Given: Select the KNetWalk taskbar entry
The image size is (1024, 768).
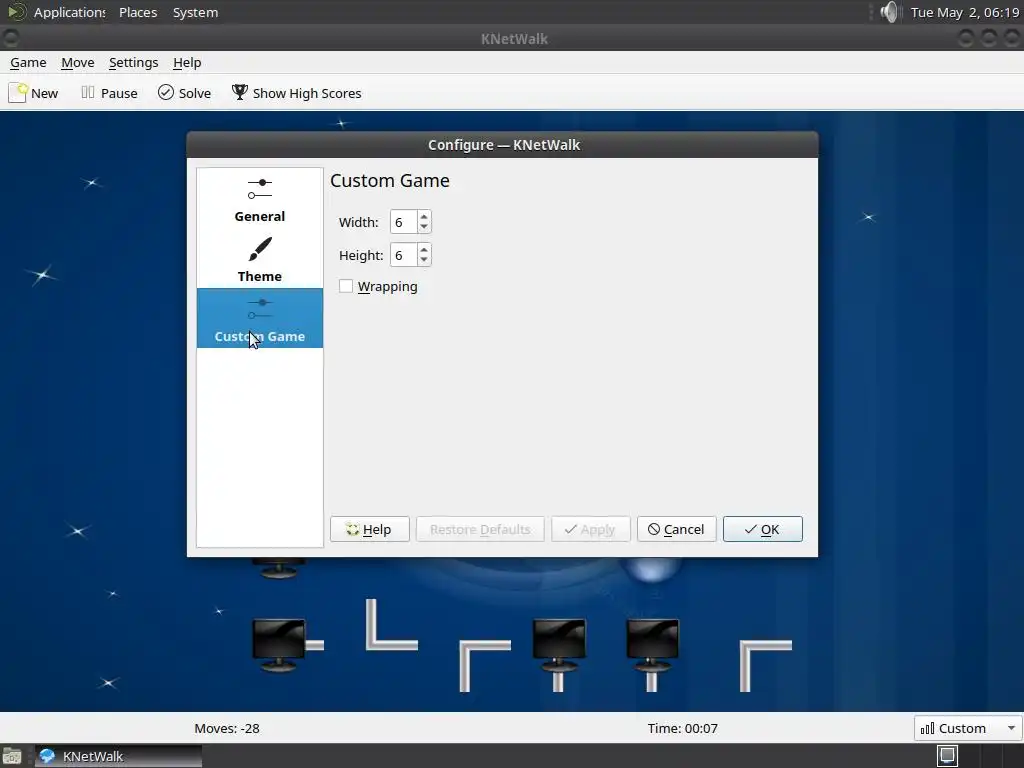Looking at the screenshot, I should pyautogui.click(x=118, y=756).
